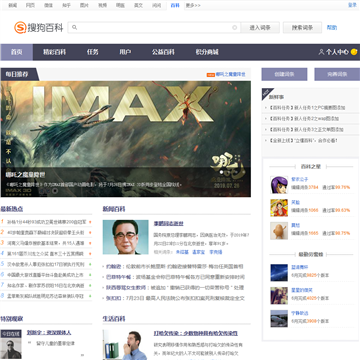Click the IMAX Nezha banner image
The width and height of the screenshot is (360, 360).
point(126,139)
